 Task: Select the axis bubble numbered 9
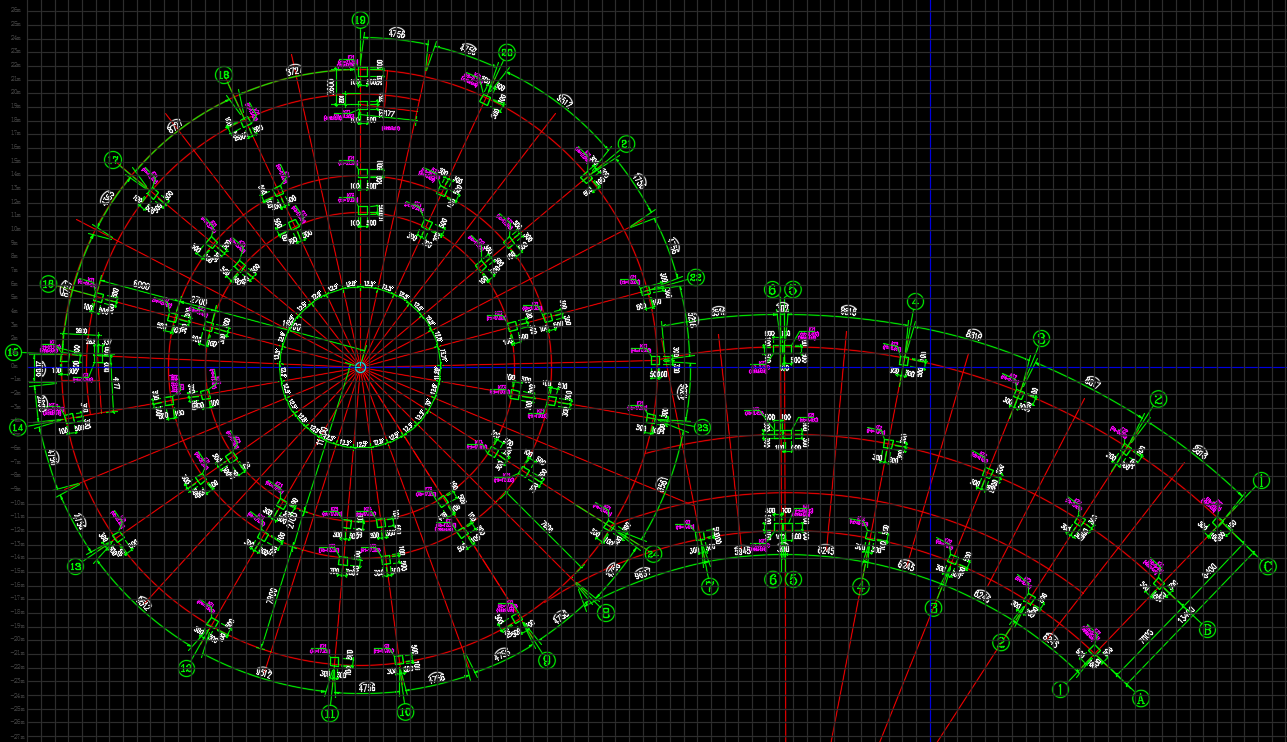tap(546, 660)
